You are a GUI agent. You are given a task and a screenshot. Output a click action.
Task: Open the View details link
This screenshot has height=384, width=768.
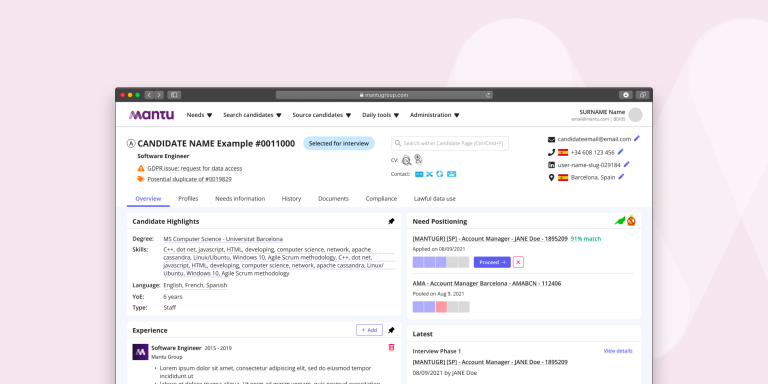[x=618, y=351]
